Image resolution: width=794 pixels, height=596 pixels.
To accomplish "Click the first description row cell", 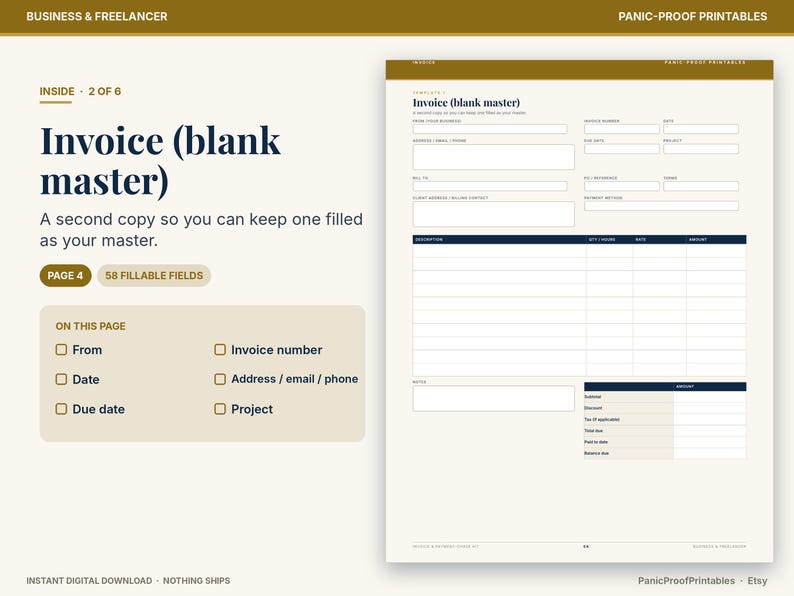I will (x=499, y=251).
